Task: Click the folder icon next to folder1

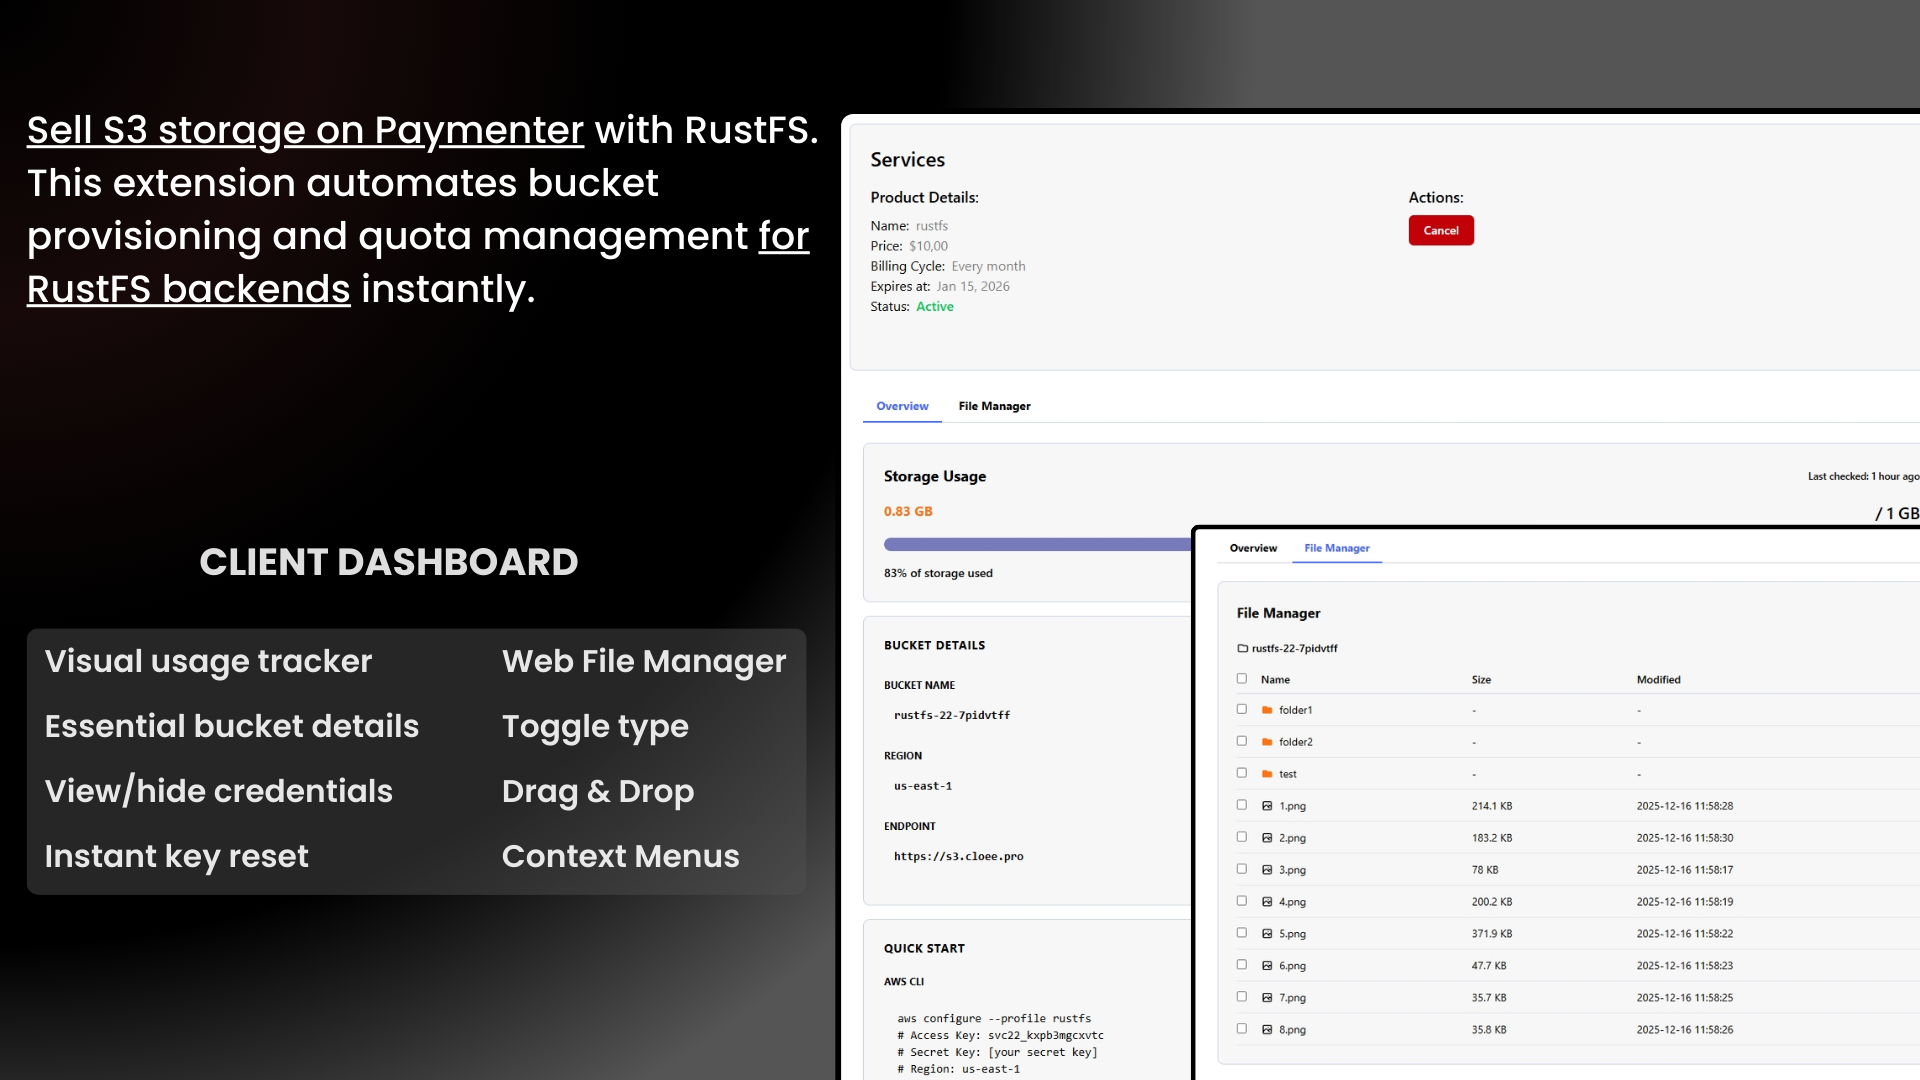Action: 1267,710
